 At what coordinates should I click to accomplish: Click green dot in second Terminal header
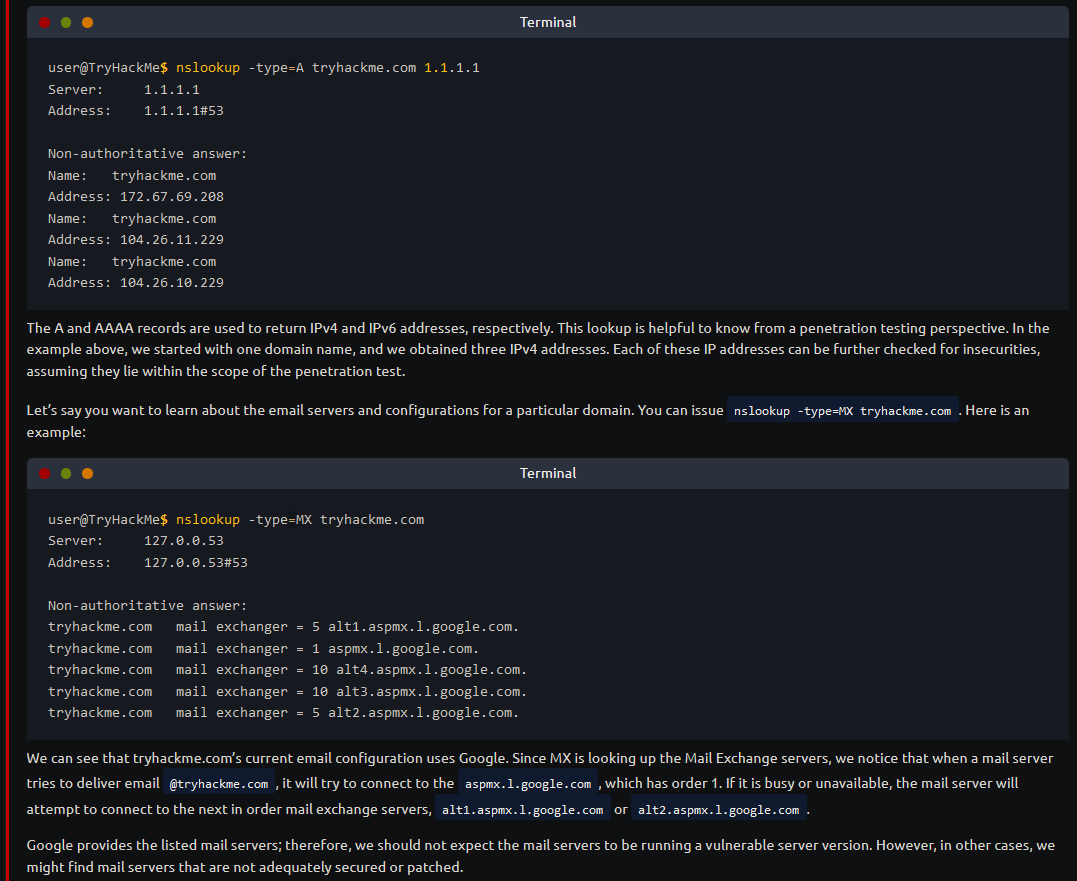(x=66, y=473)
